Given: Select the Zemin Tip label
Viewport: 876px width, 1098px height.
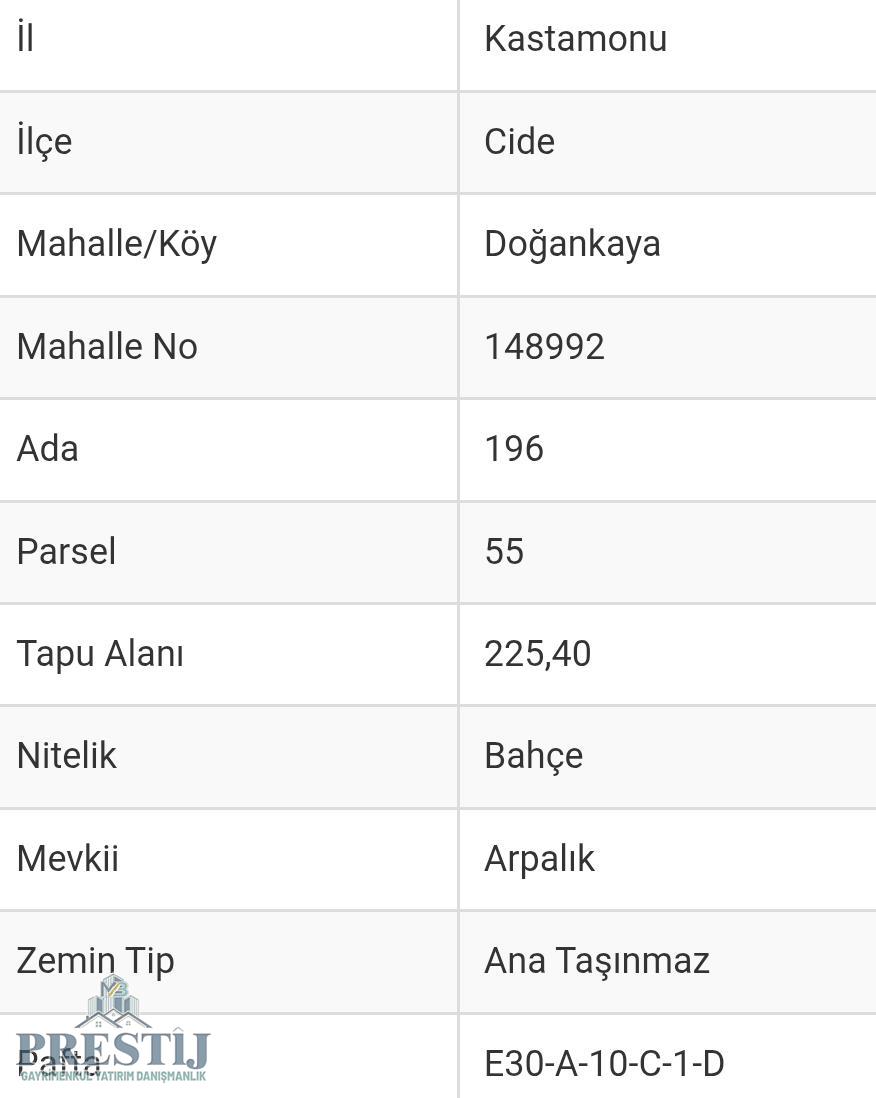Looking at the screenshot, I should [95, 961].
